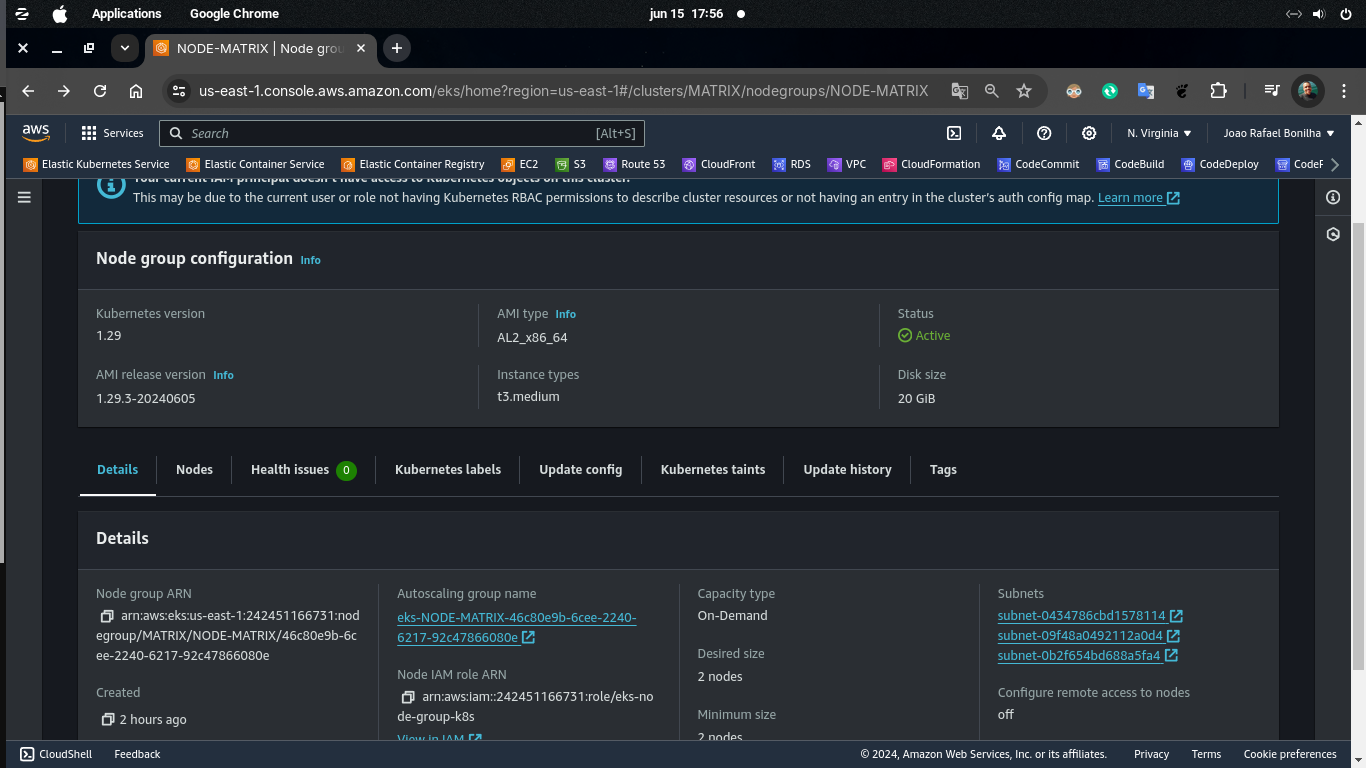Open Chrome home page button
Image resolution: width=1366 pixels, height=768 pixels.
pos(136,91)
